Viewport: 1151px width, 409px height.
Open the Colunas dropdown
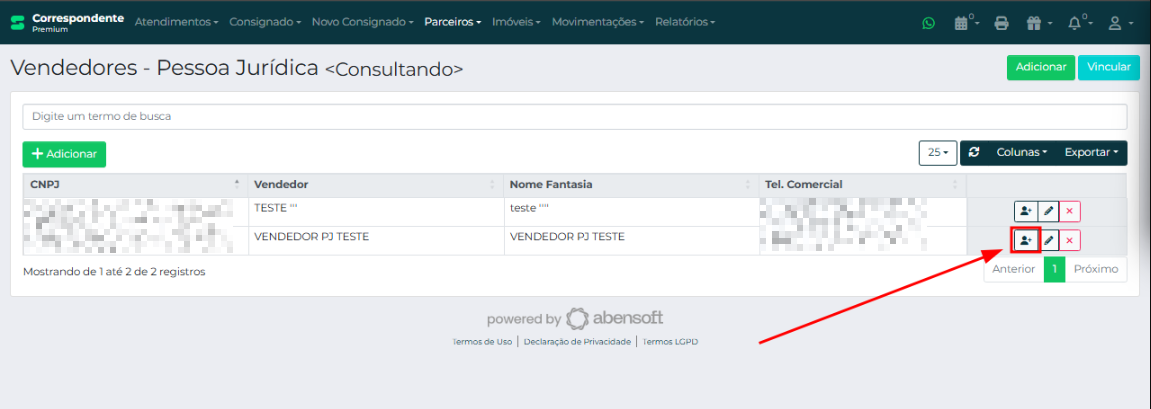[x=1021, y=153]
